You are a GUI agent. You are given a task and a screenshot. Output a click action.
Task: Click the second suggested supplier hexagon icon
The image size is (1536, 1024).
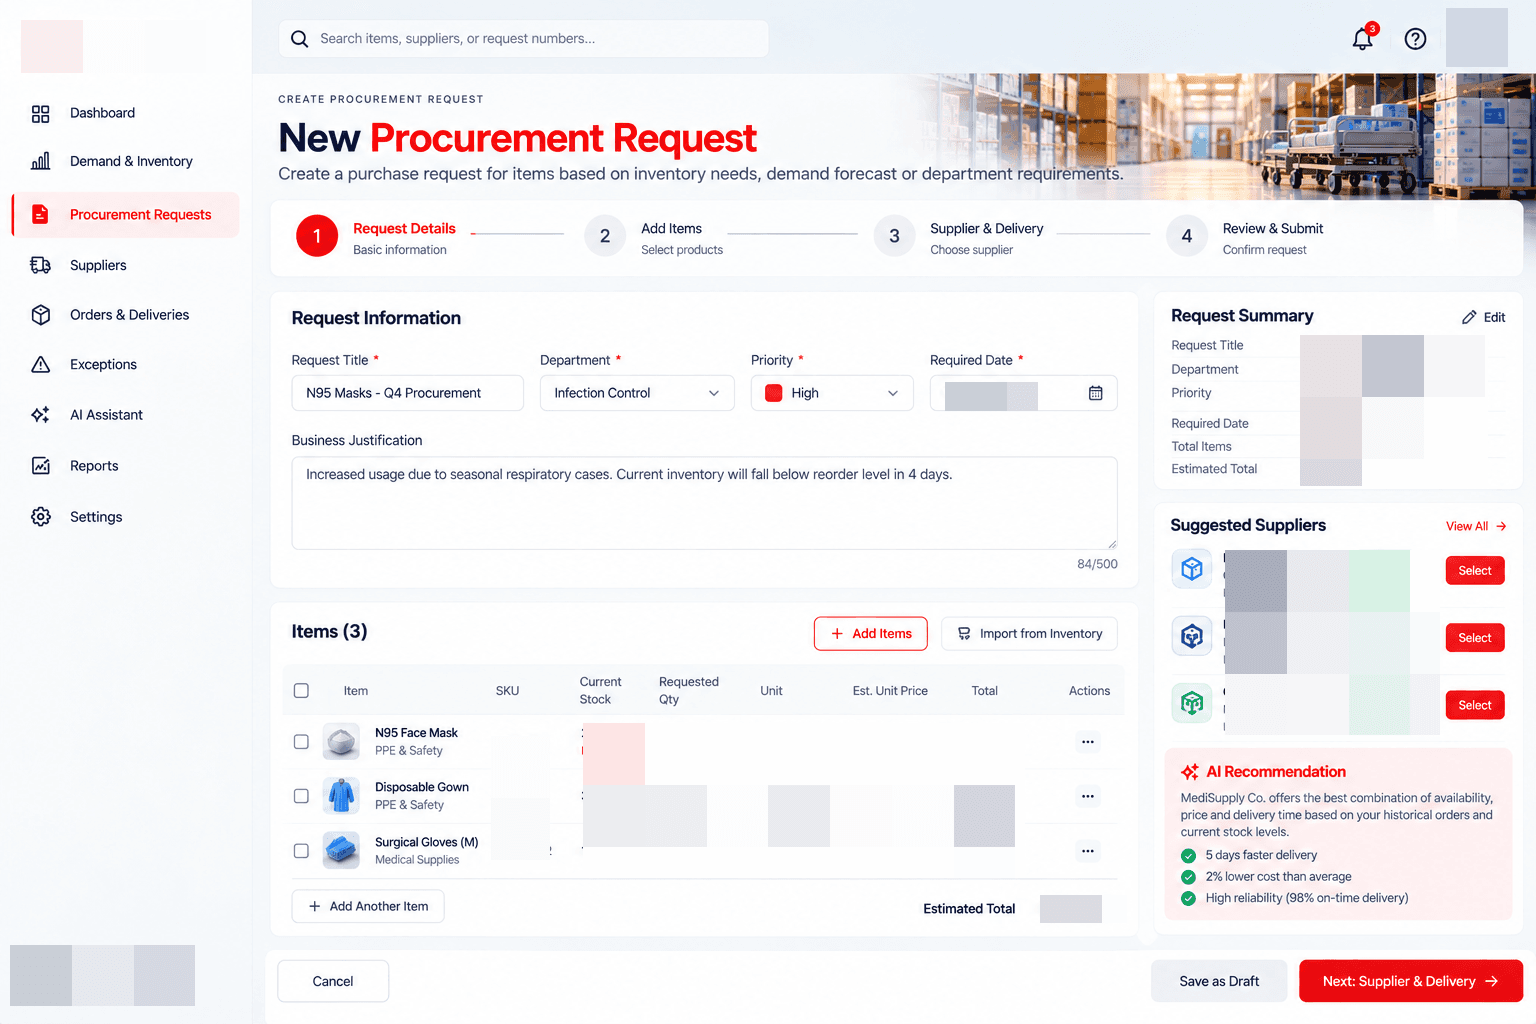pos(1192,636)
